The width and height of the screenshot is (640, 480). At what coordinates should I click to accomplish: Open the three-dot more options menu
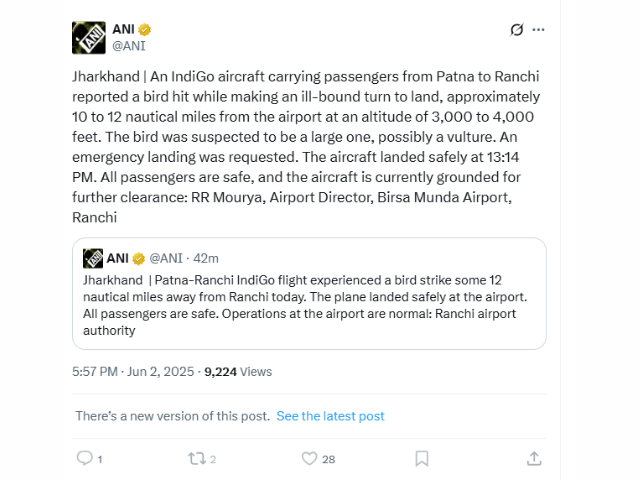click(x=540, y=30)
